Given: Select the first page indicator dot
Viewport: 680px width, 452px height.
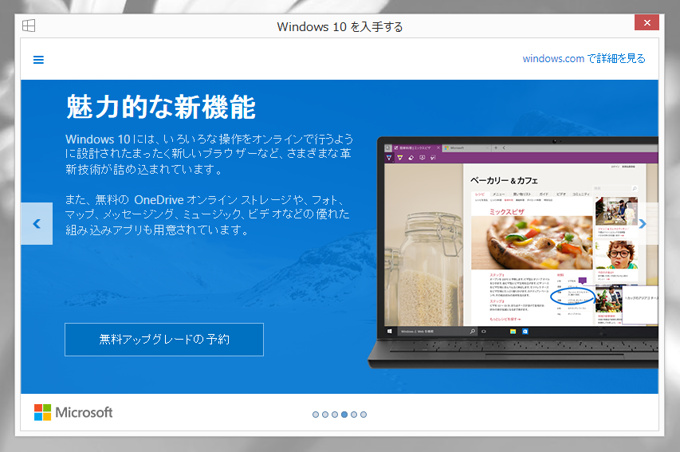Looking at the screenshot, I should 315,415.
